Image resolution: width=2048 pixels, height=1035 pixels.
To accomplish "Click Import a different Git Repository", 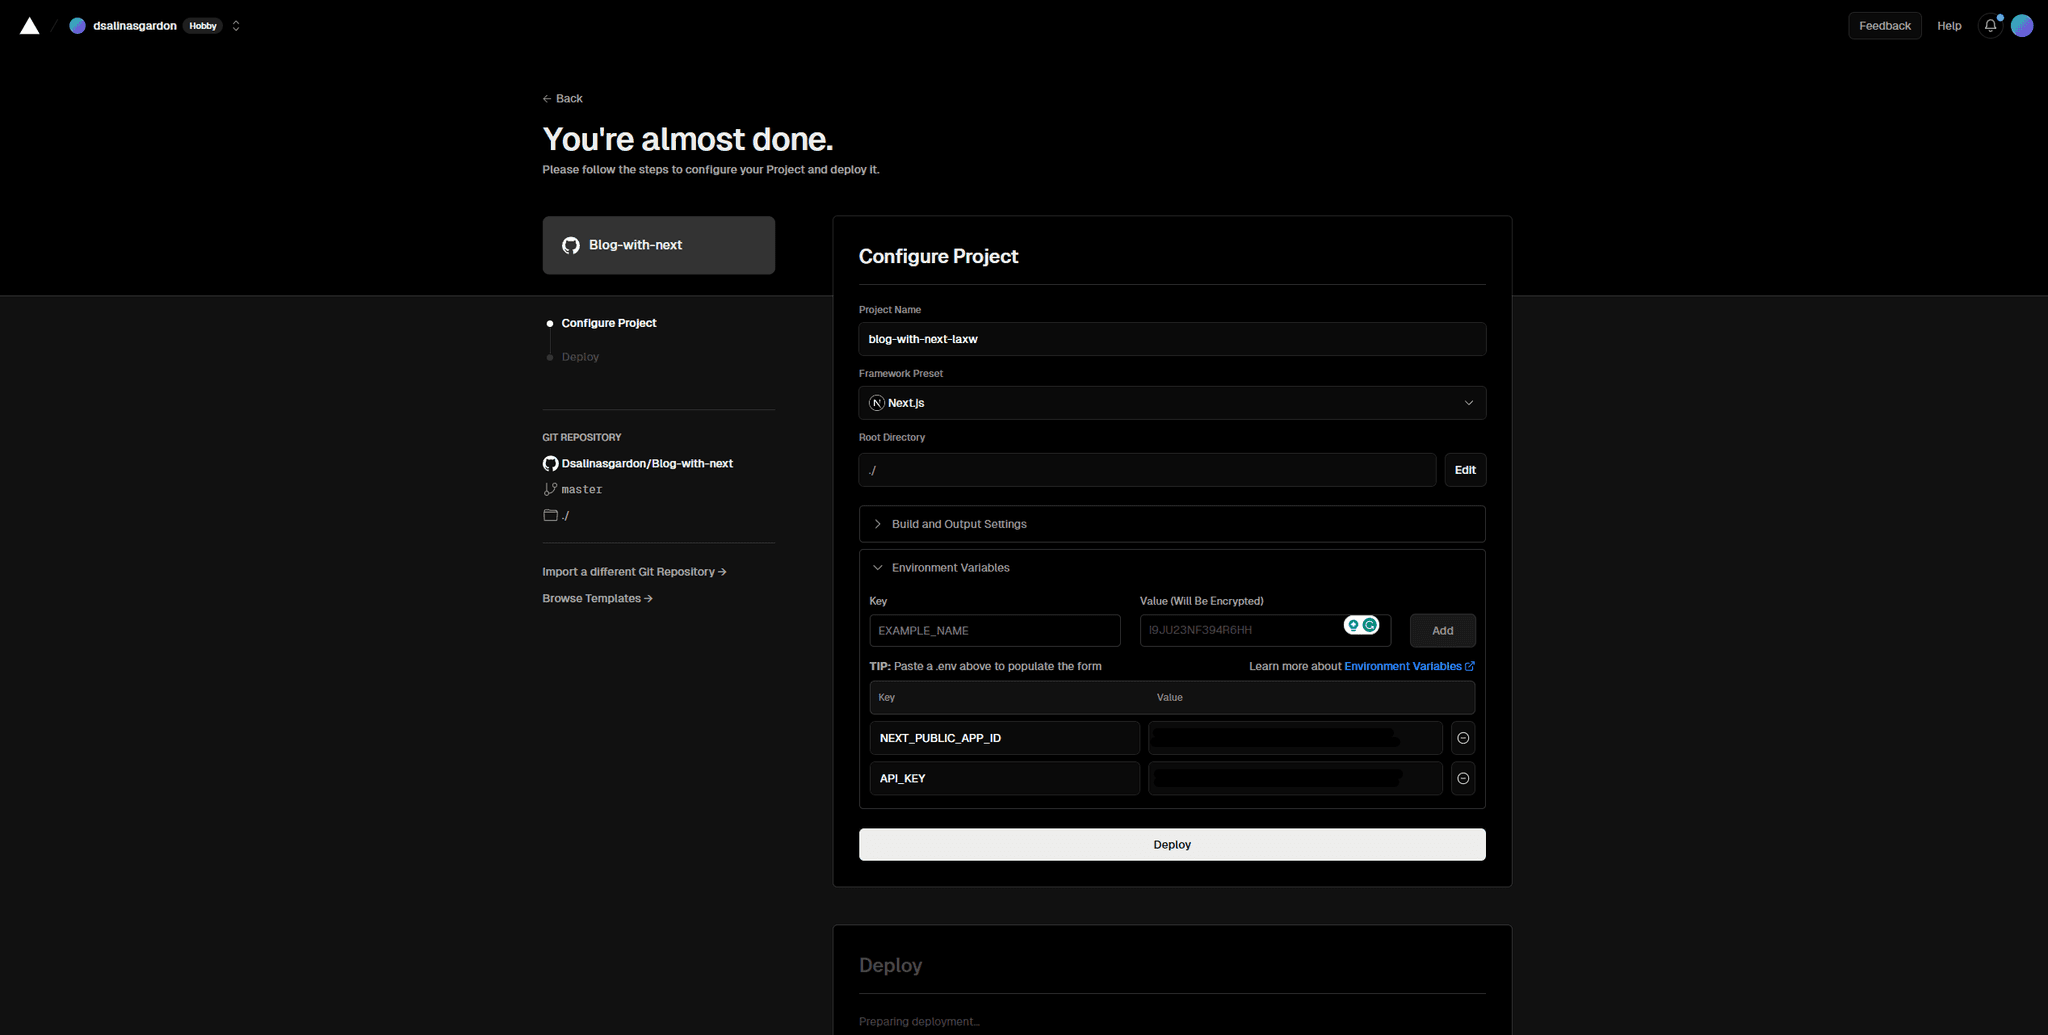I will pos(634,572).
